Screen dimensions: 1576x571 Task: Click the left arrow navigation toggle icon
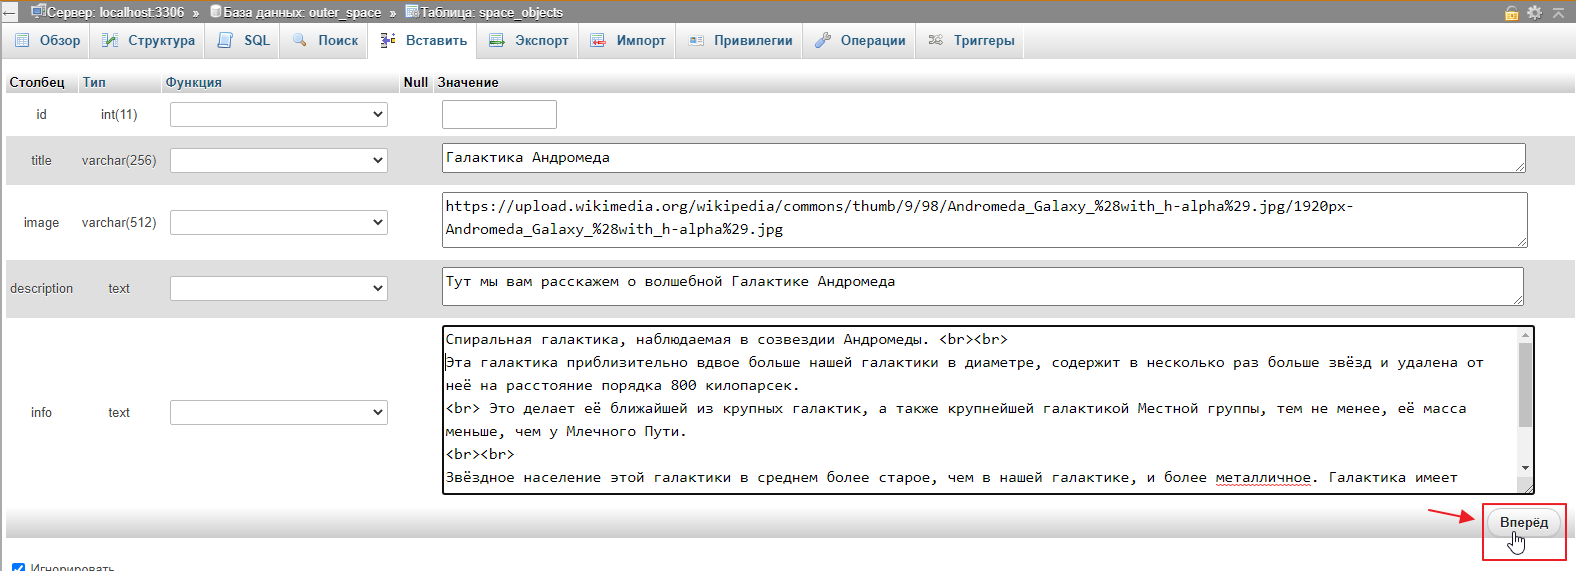click(10, 12)
